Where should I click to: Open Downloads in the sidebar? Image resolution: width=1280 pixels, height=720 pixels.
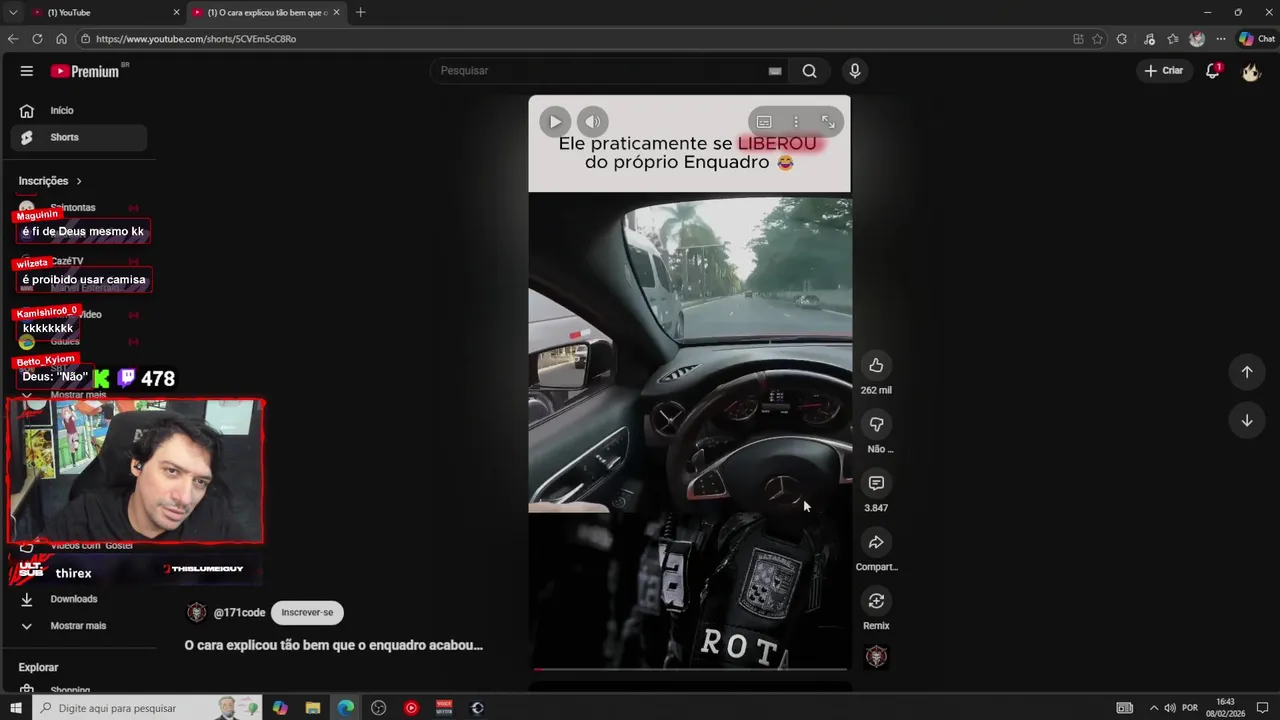point(79,599)
